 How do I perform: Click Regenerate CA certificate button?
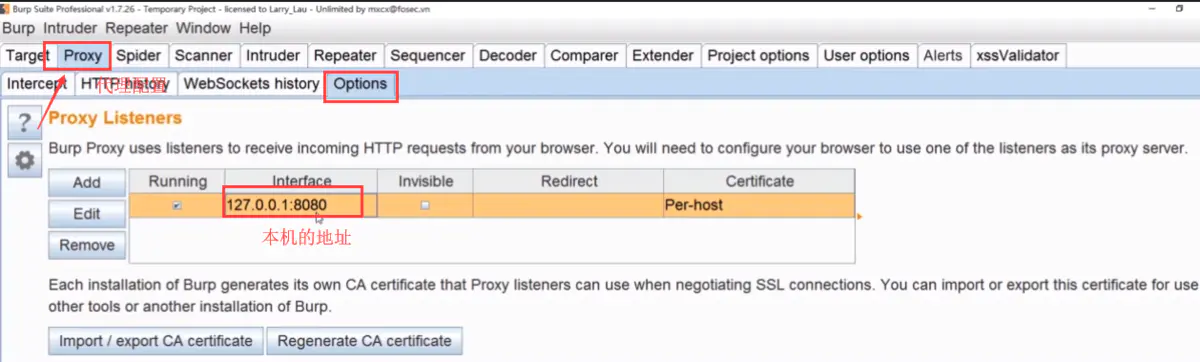click(x=365, y=341)
